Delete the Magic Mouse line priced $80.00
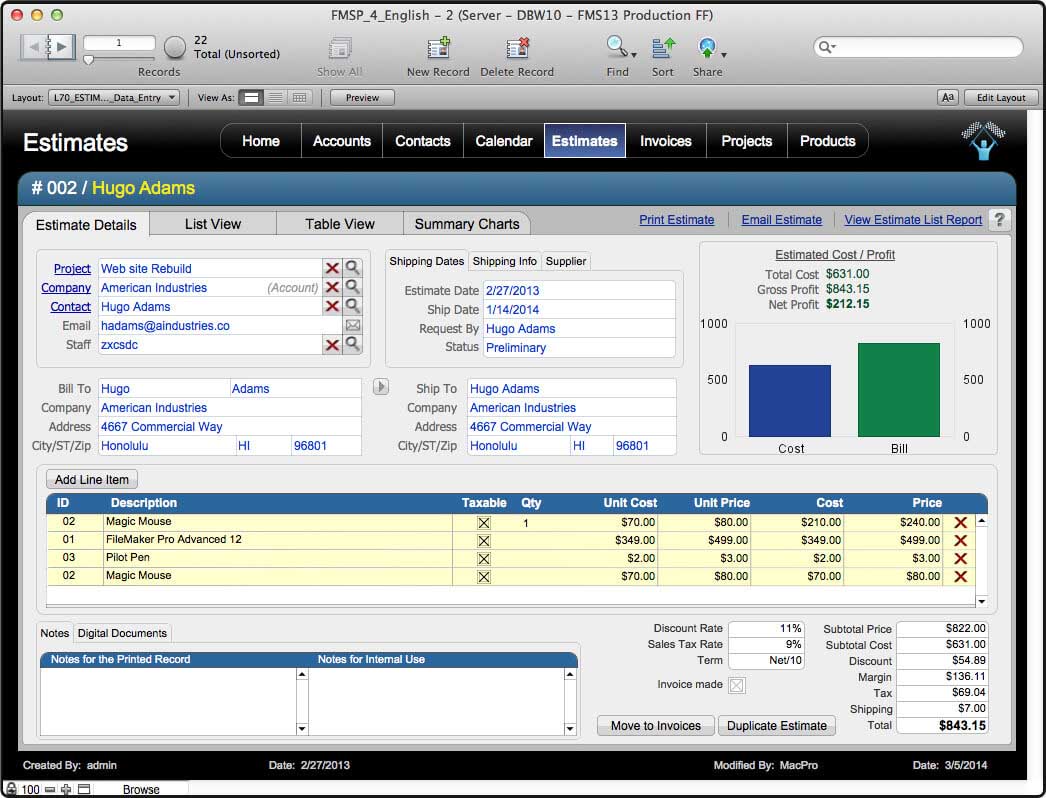The image size is (1046, 798). point(961,576)
